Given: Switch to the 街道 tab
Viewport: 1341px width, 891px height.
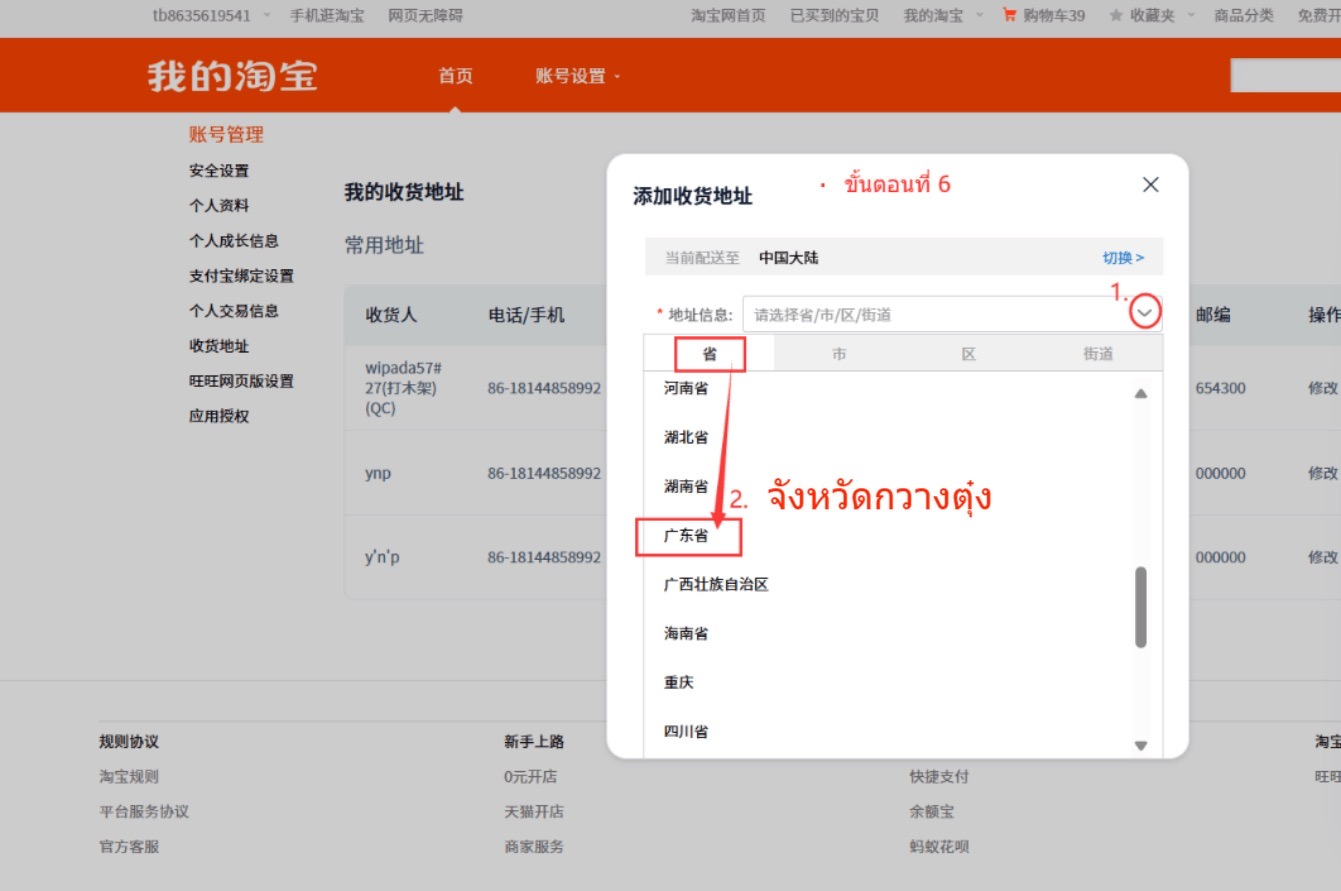Looking at the screenshot, I should coord(1098,354).
